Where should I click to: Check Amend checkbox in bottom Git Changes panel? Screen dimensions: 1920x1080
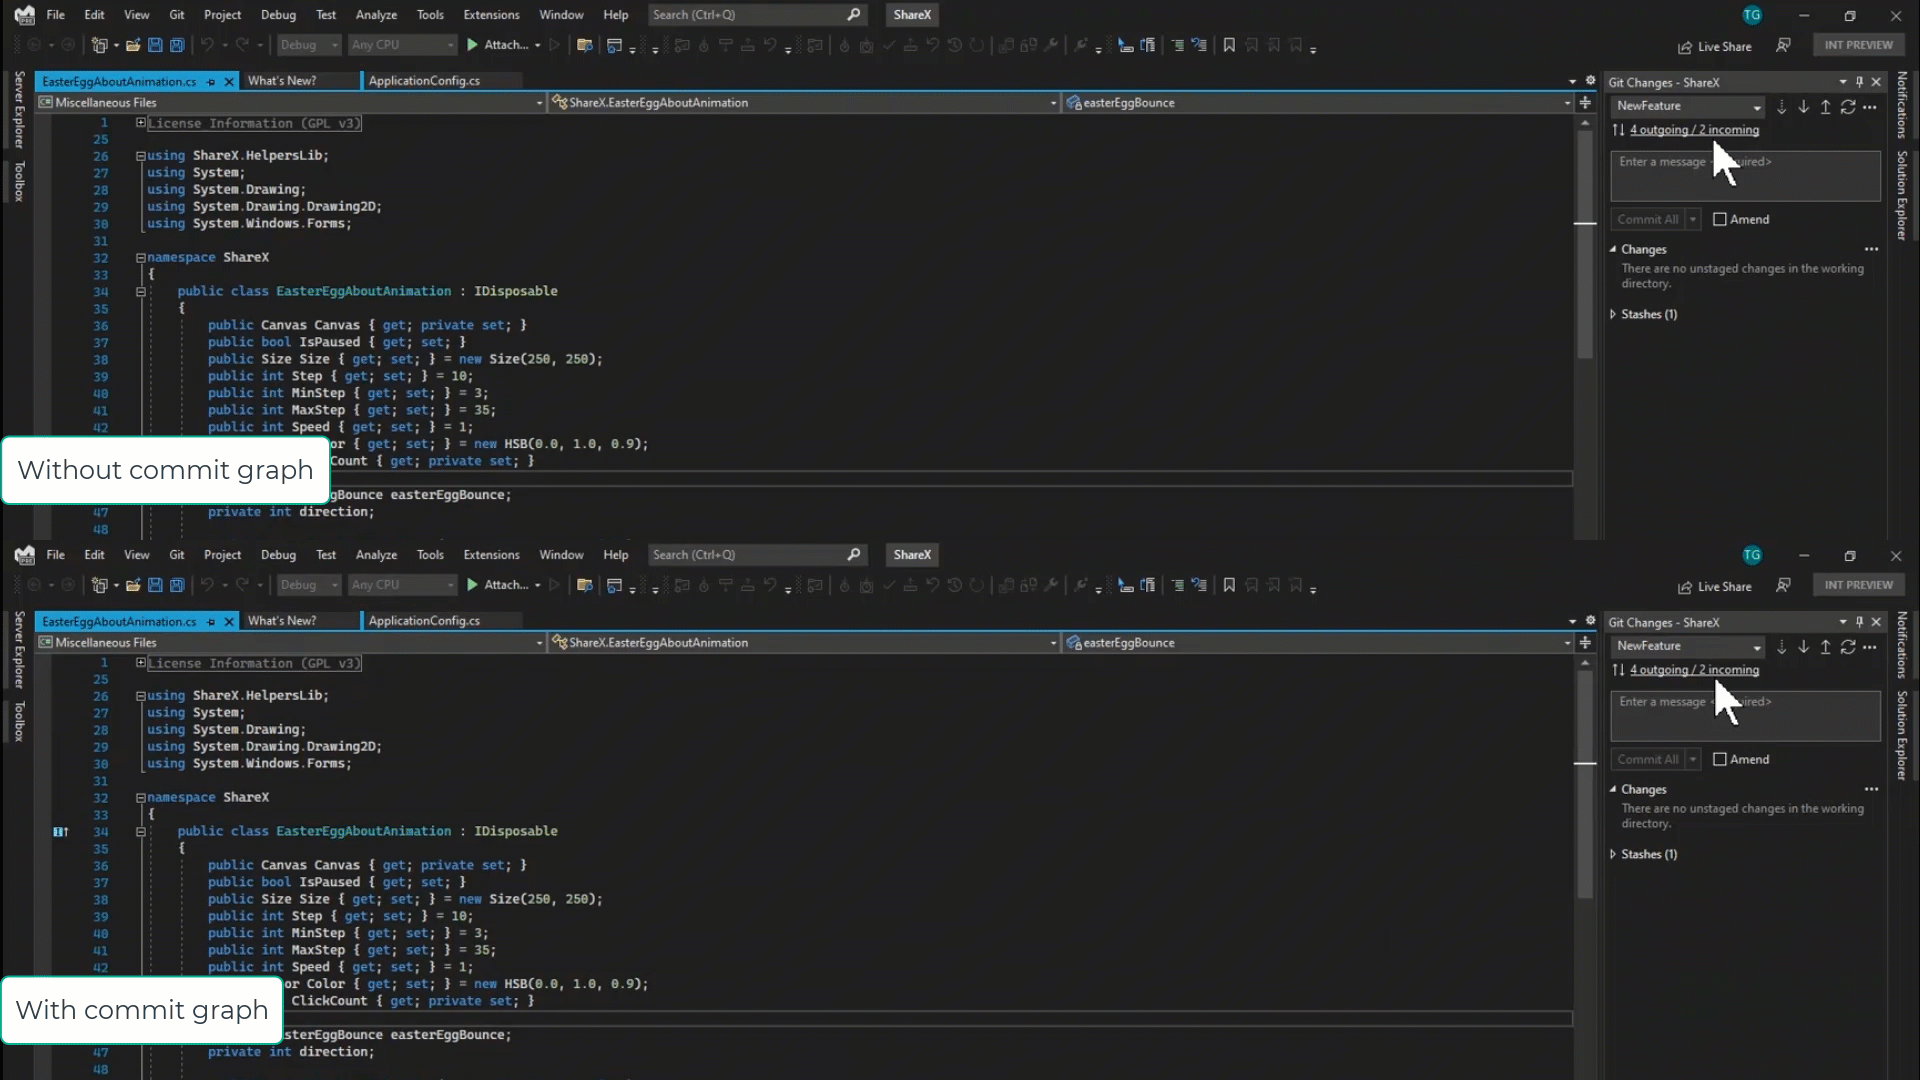pos(1719,759)
